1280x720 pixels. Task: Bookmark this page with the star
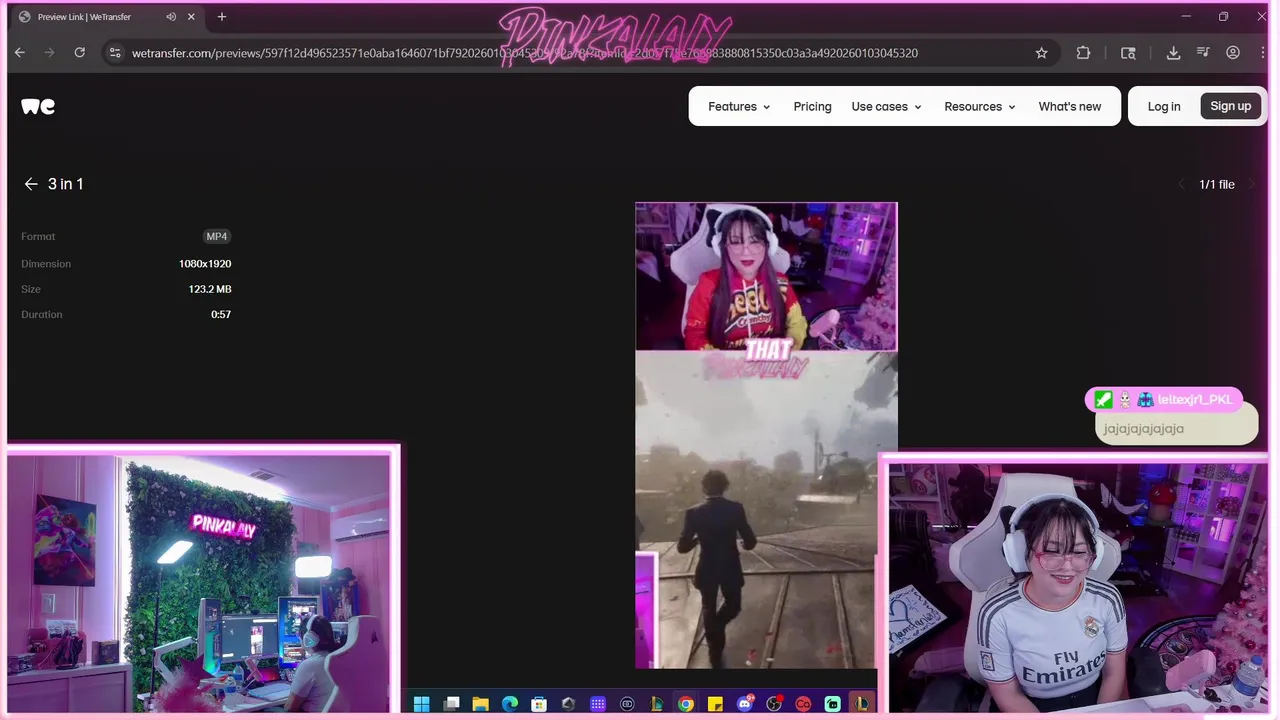[x=1041, y=53]
